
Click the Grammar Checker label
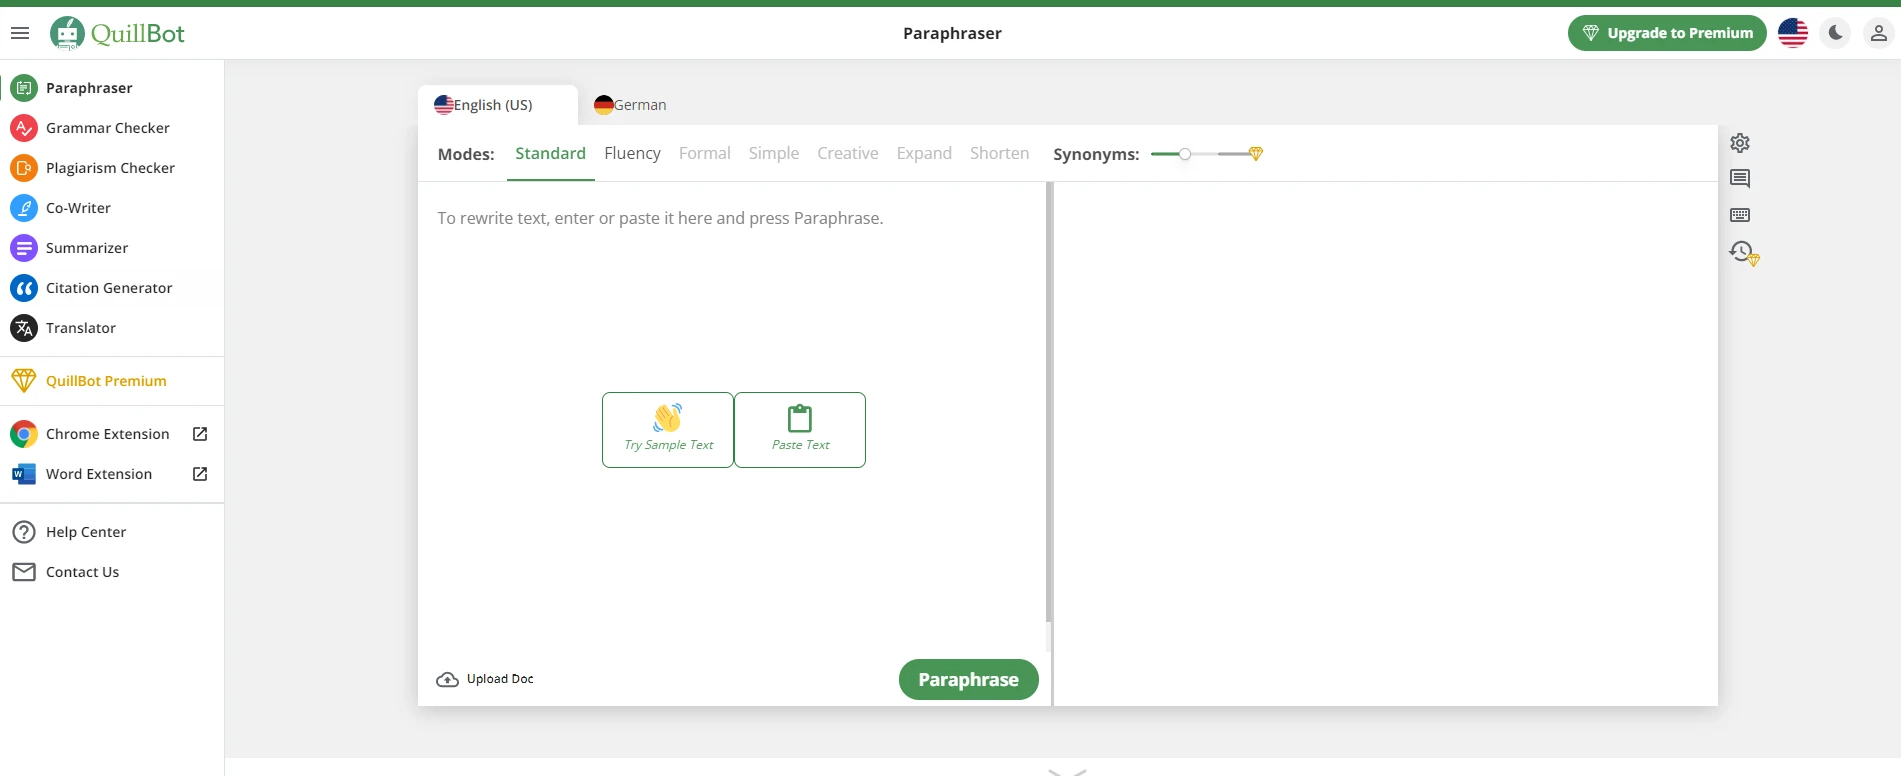pos(108,128)
